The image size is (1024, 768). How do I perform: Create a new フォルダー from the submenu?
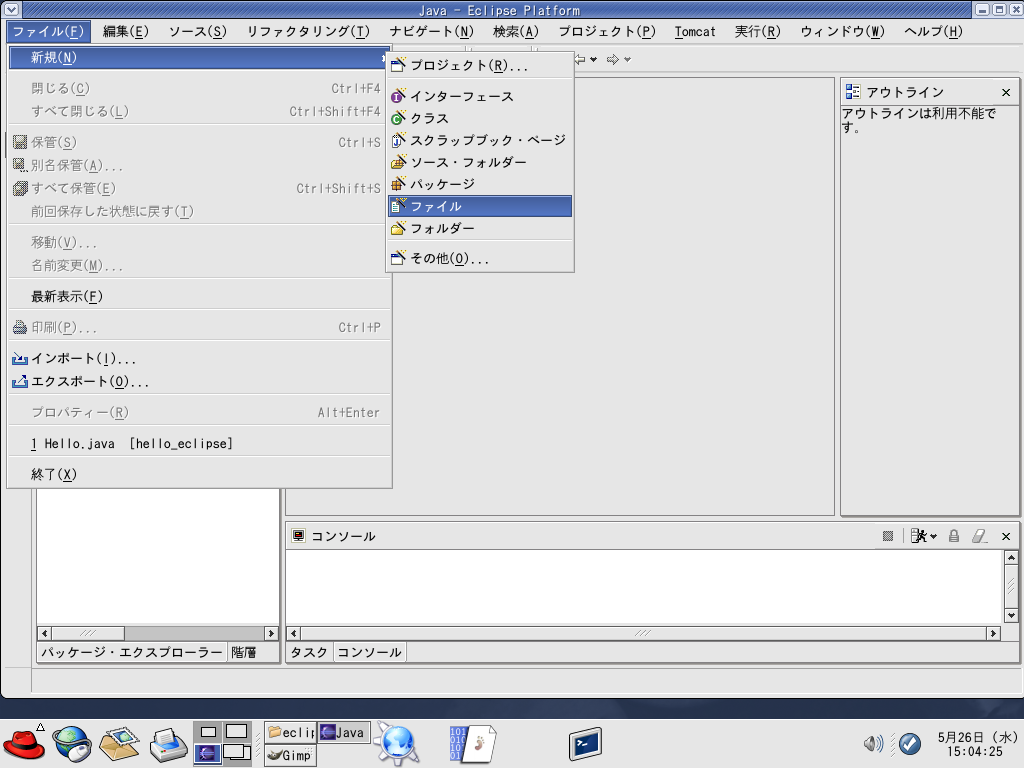click(480, 229)
